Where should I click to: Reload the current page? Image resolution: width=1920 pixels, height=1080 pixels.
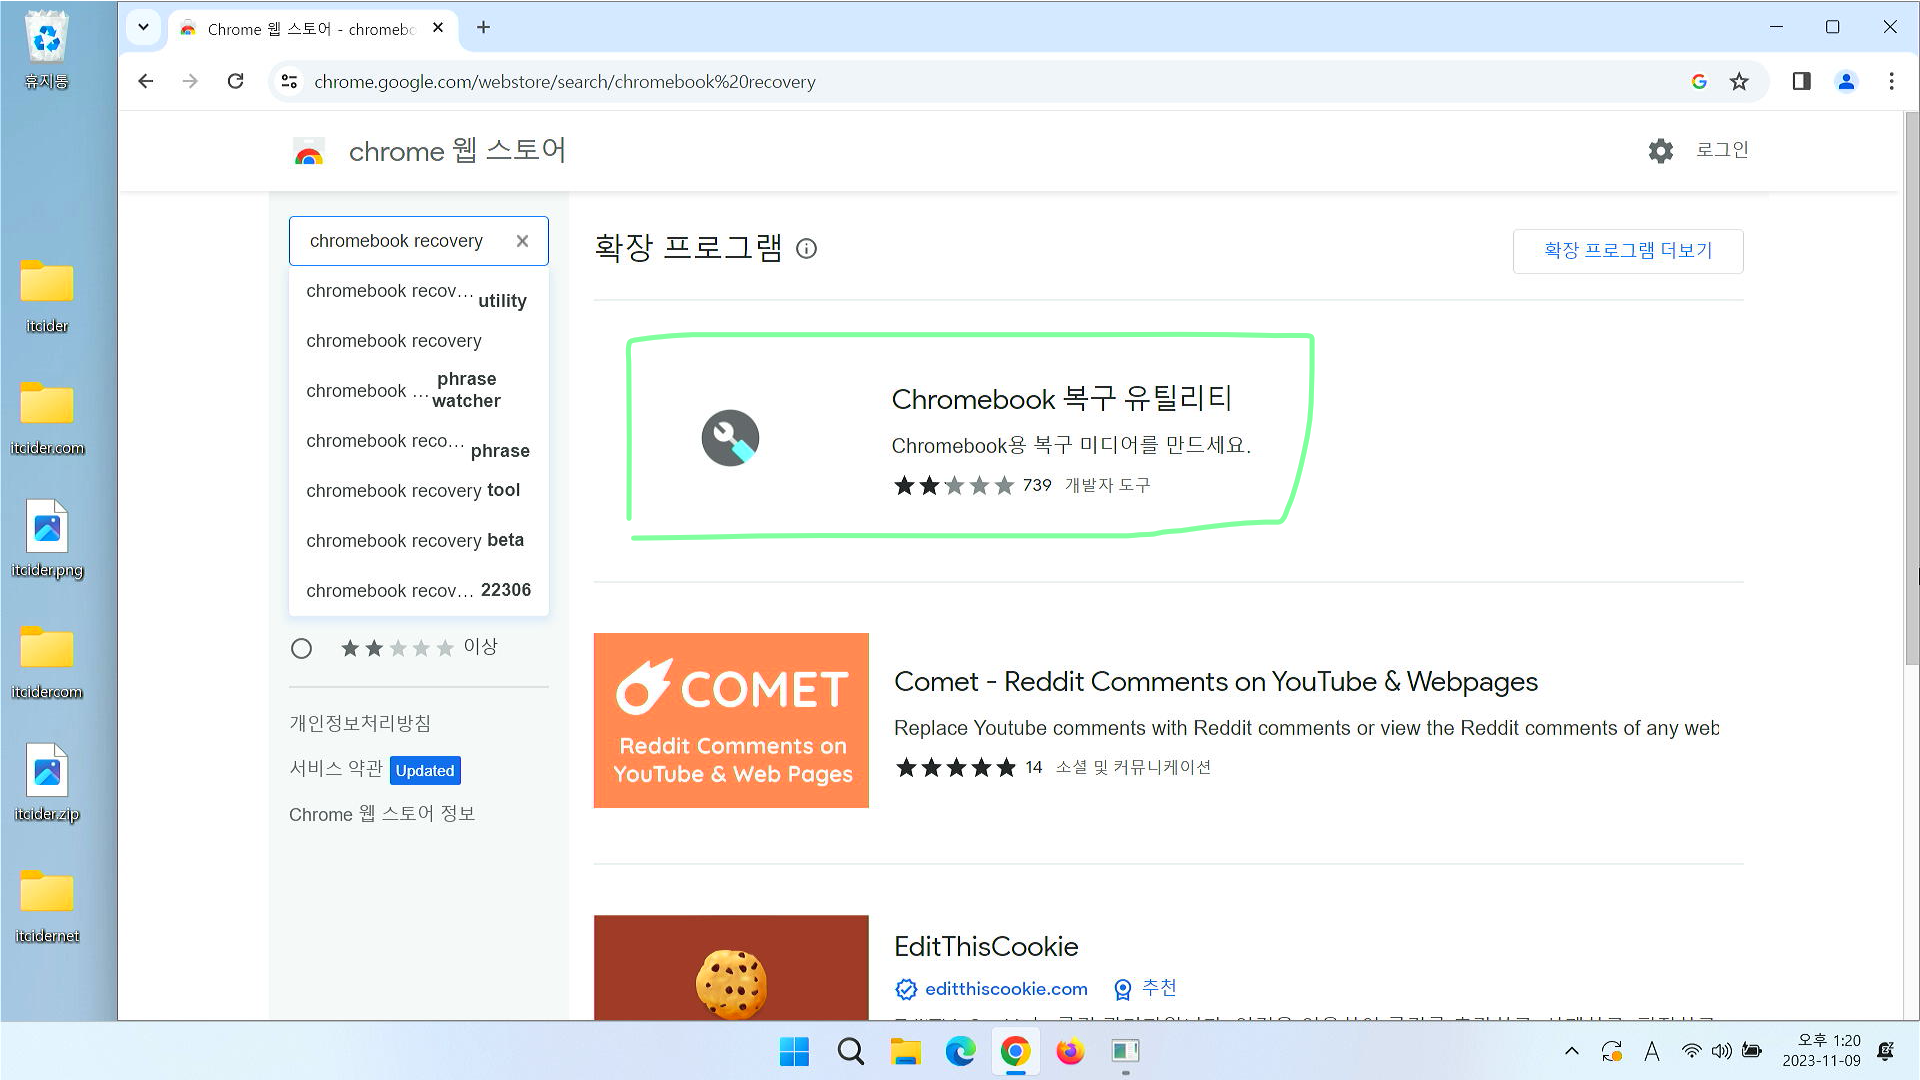click(235, 82)
